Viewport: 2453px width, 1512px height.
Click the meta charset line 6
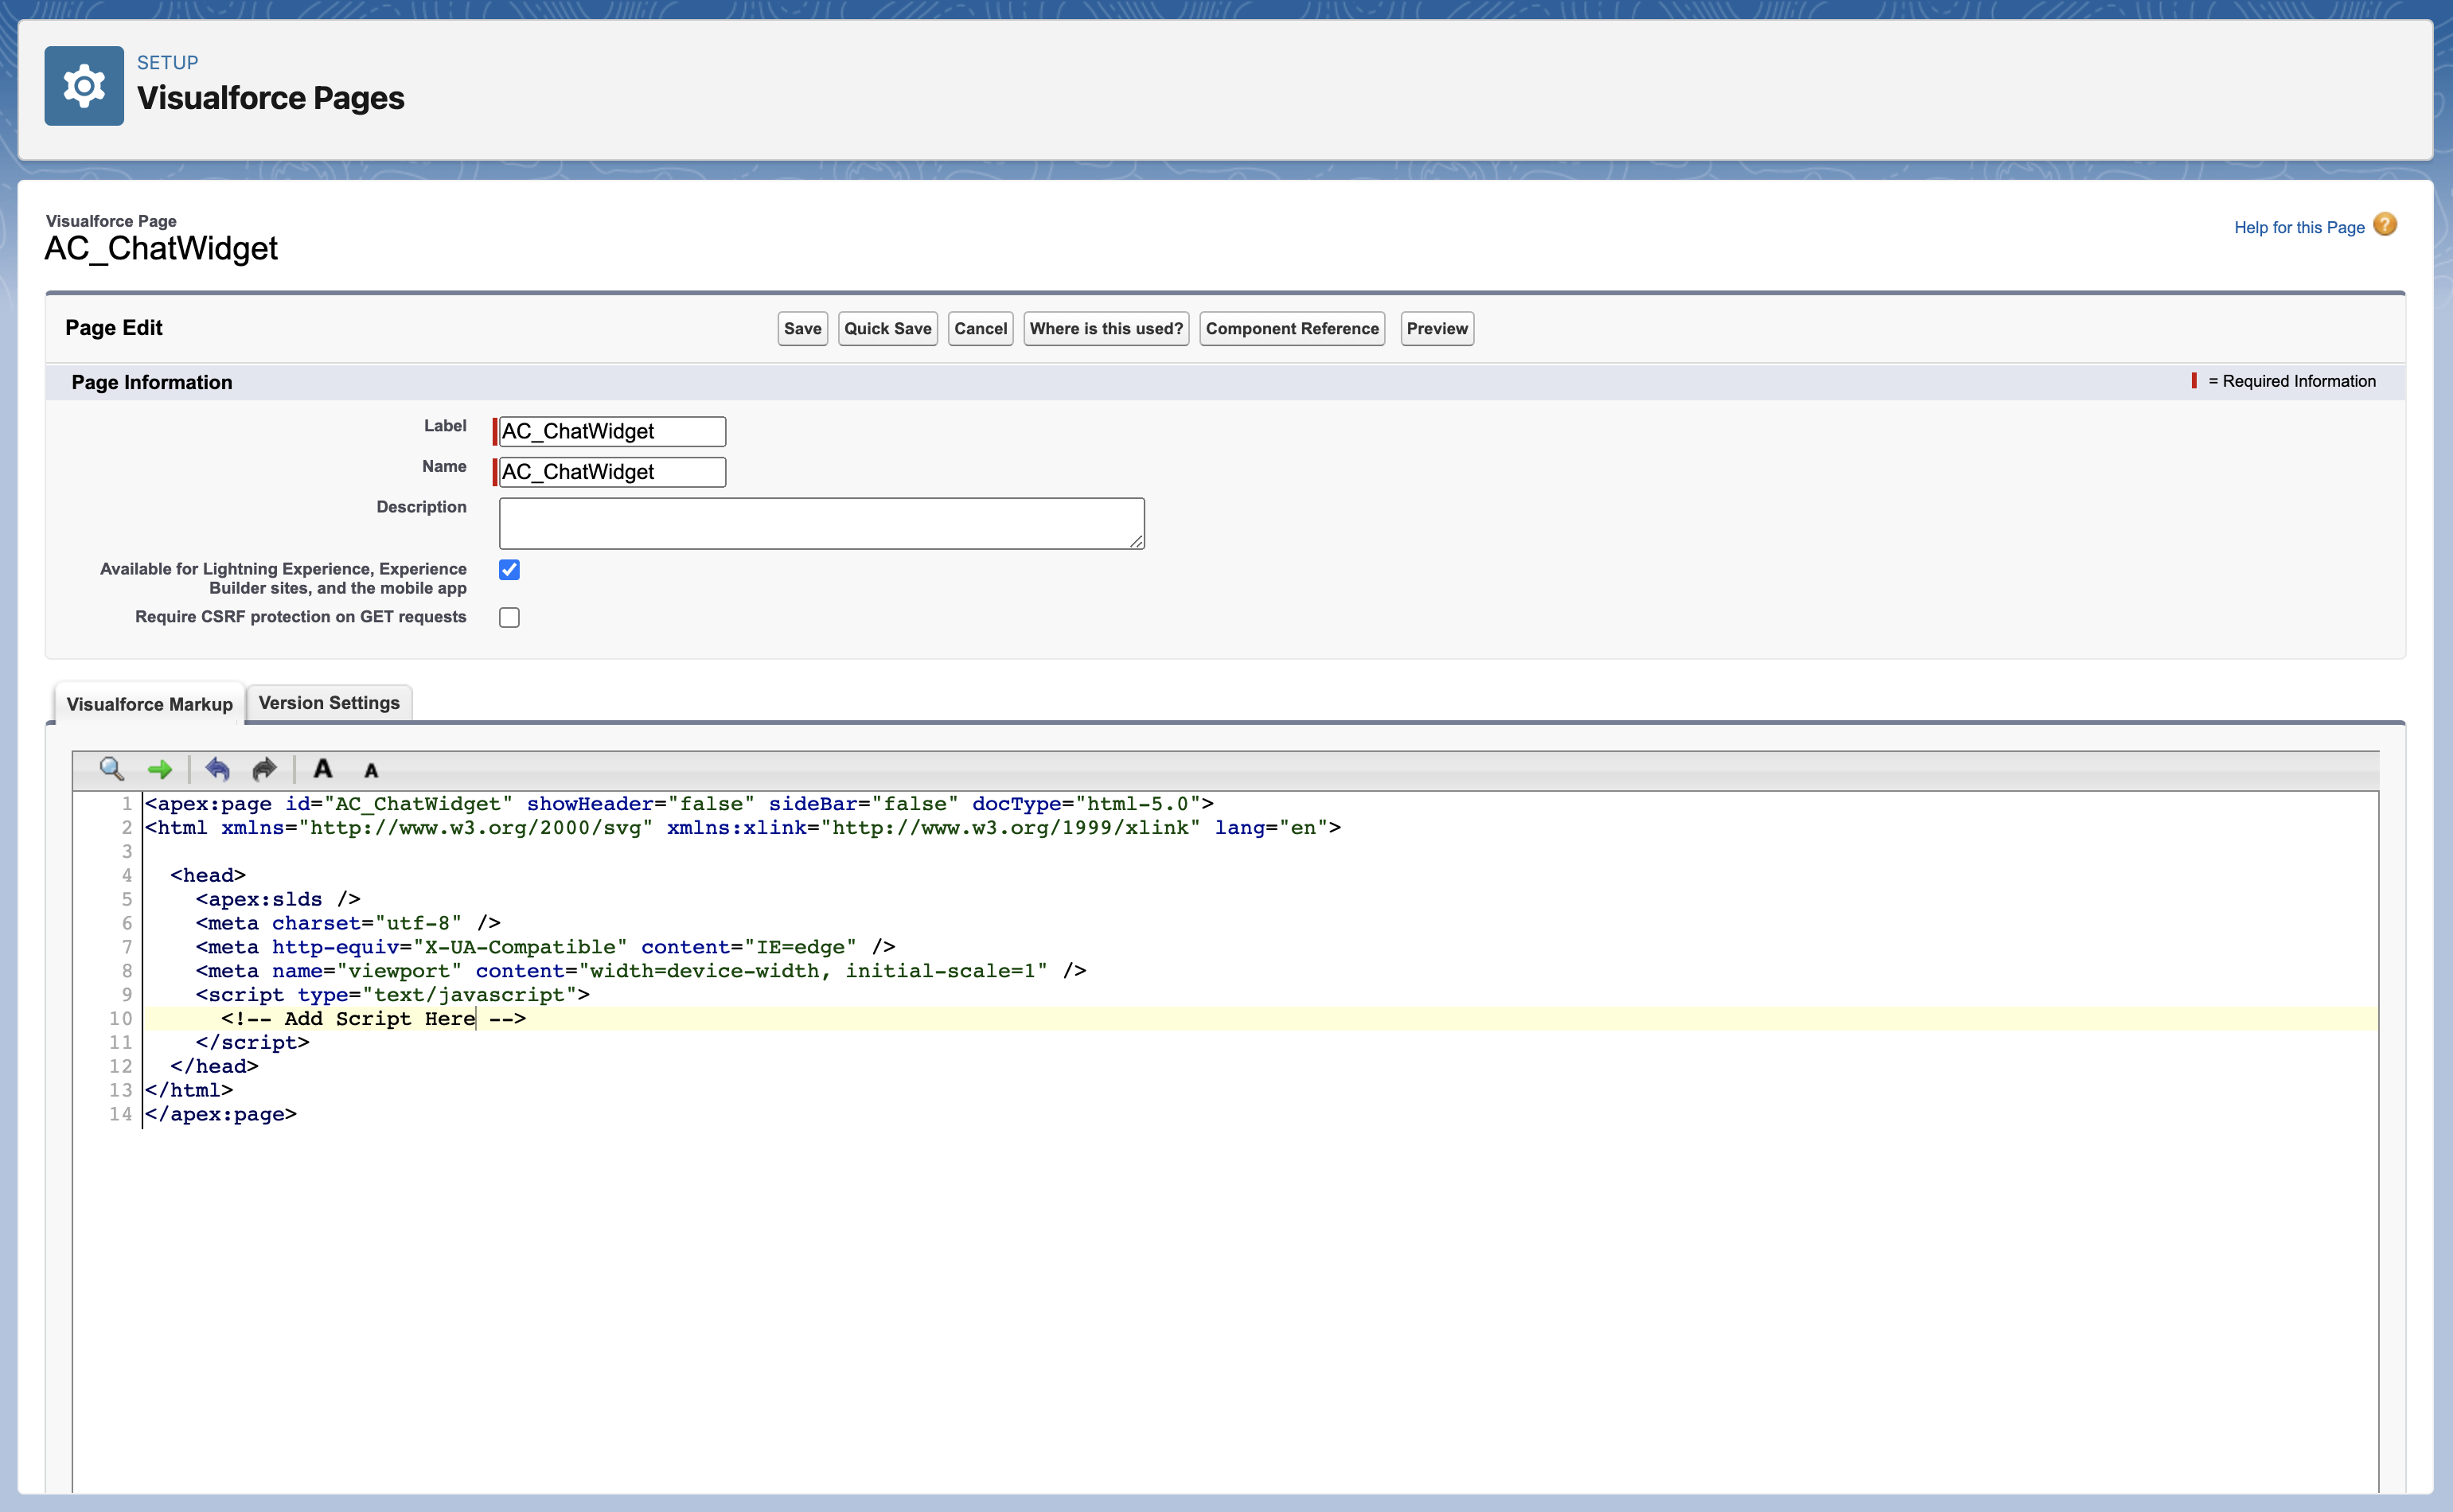[x=348, y=923]
